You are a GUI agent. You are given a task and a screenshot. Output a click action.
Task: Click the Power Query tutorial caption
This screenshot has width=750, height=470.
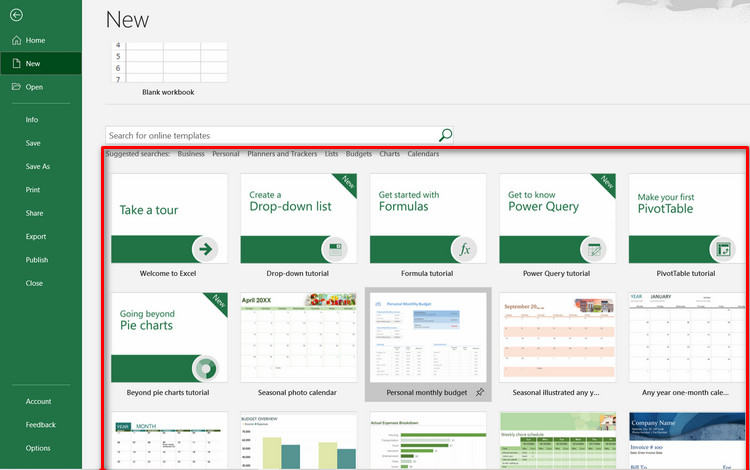click(x=556, y=273)
